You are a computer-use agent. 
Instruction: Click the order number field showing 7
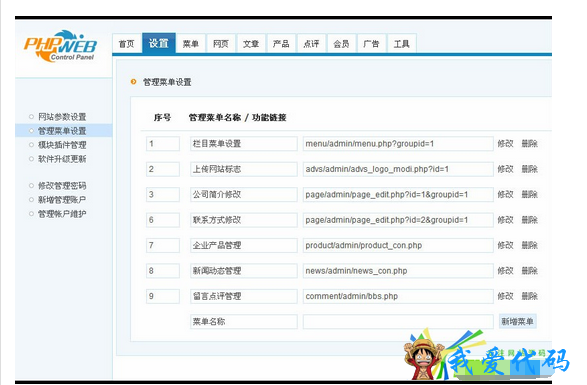(163, 246)
